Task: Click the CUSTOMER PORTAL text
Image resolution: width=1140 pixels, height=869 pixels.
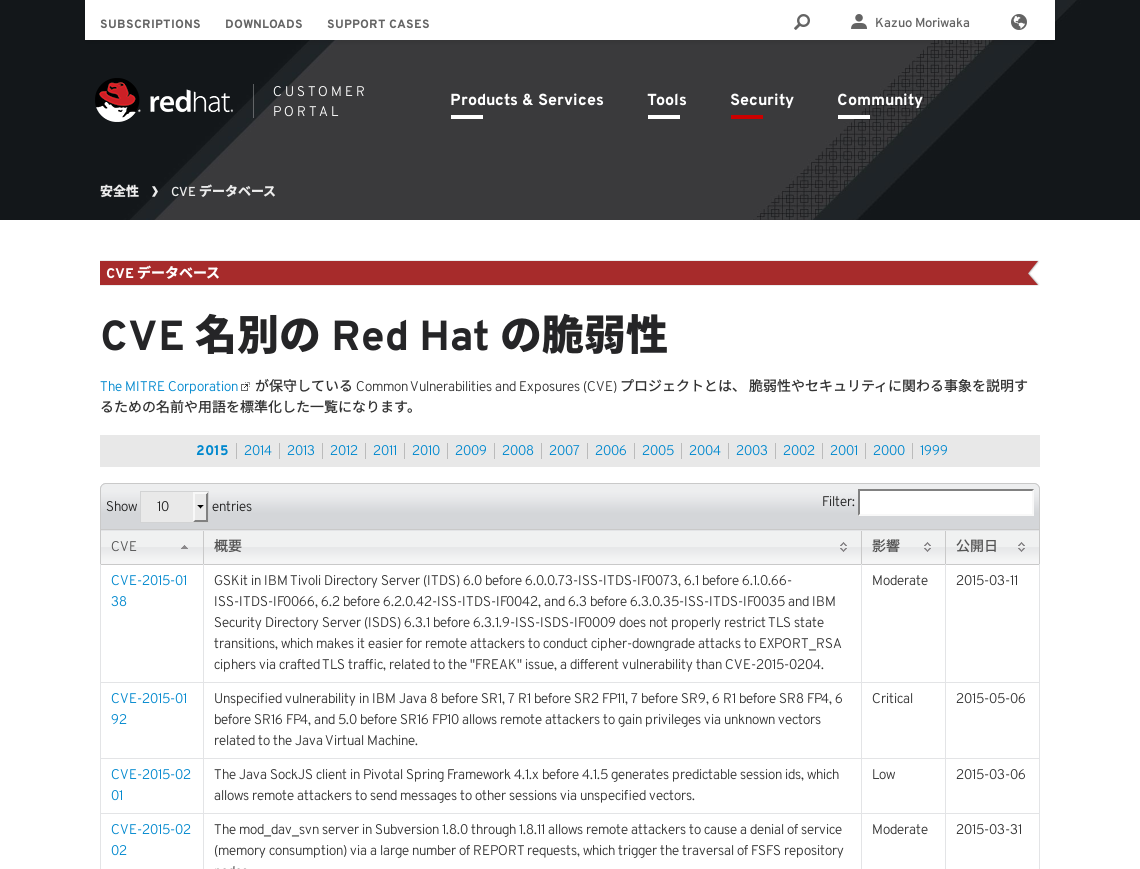Action: point(319,101)
